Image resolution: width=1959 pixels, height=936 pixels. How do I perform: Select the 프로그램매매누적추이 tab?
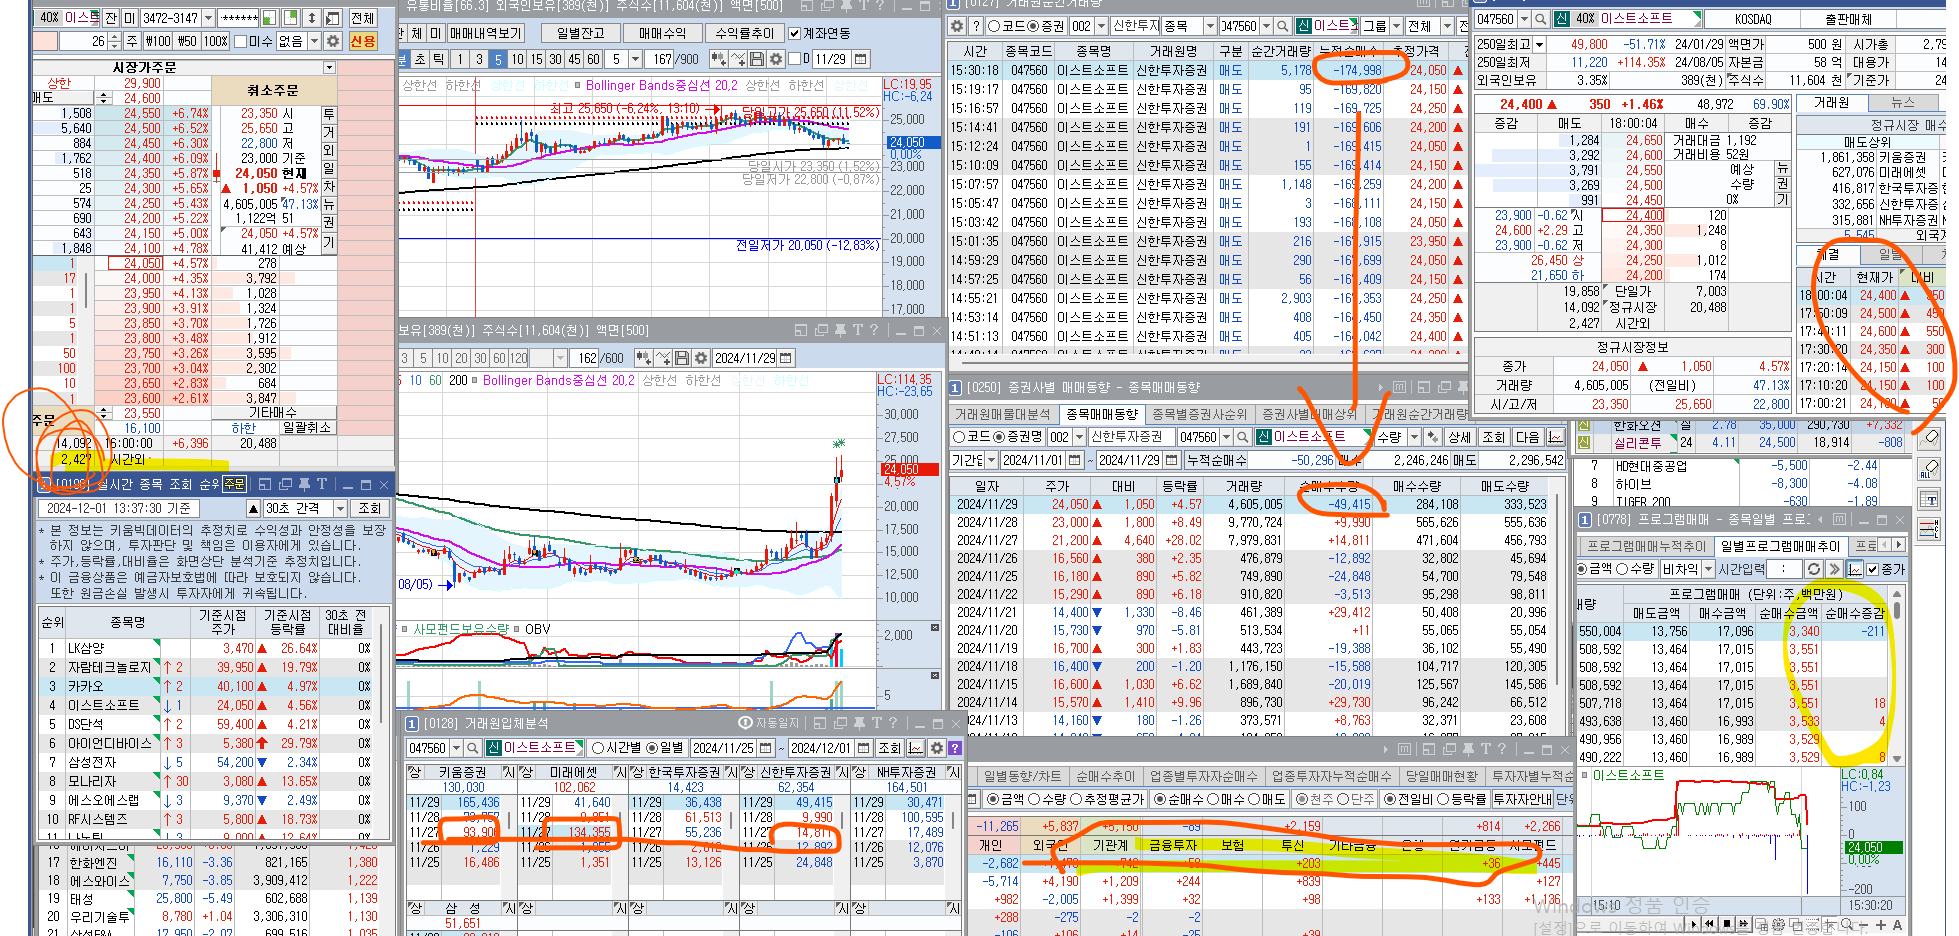(1645, 545)
